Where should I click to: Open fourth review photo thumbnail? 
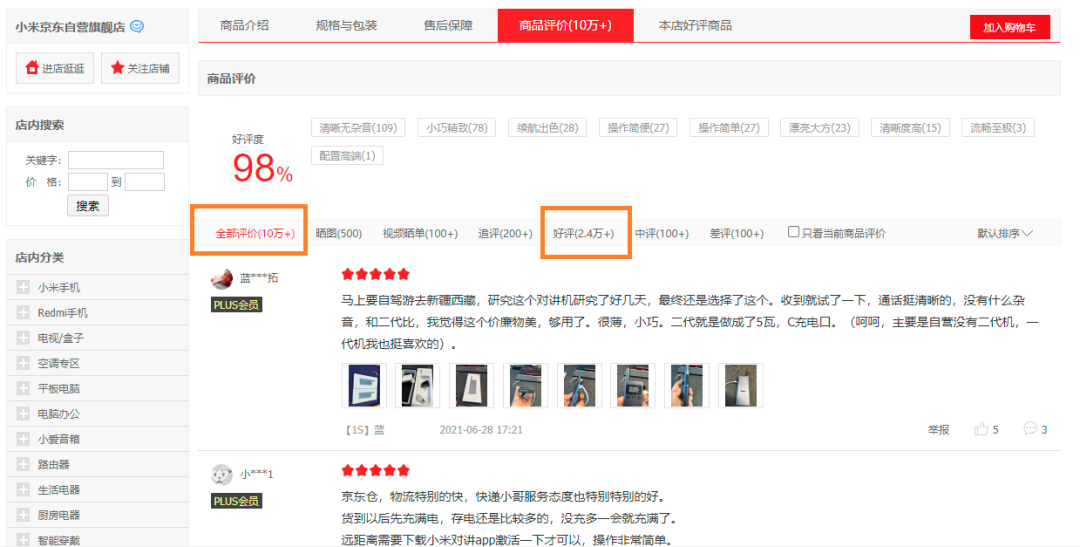pos(526,385)
